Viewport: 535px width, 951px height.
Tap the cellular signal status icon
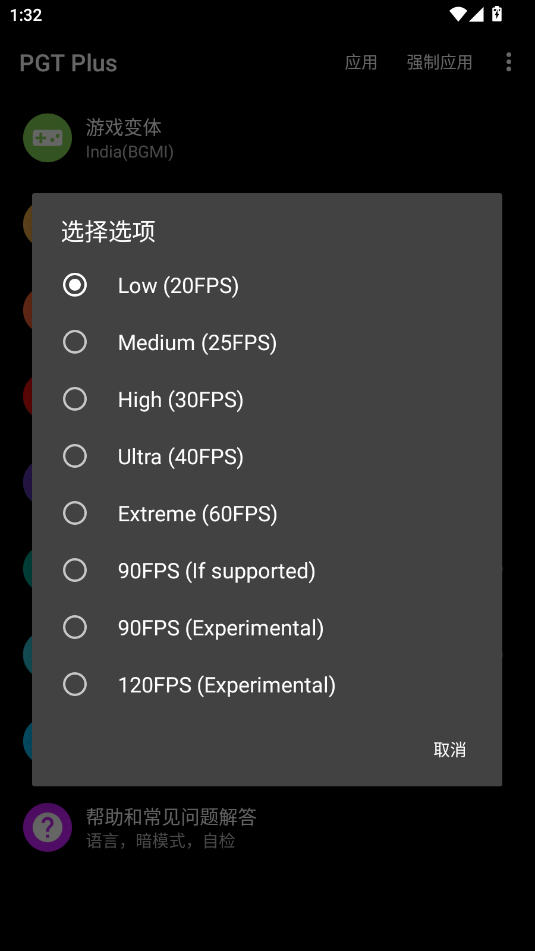coord(477,14)
